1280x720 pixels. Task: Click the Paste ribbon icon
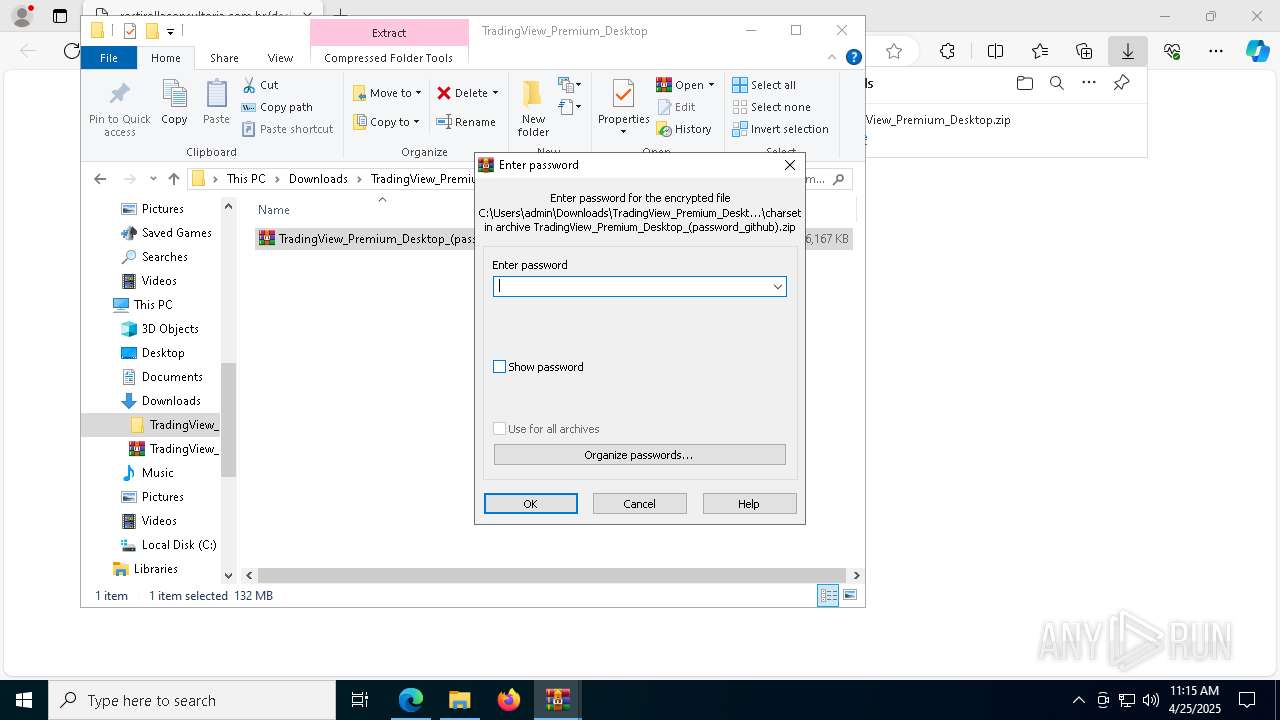coord(216,95)
